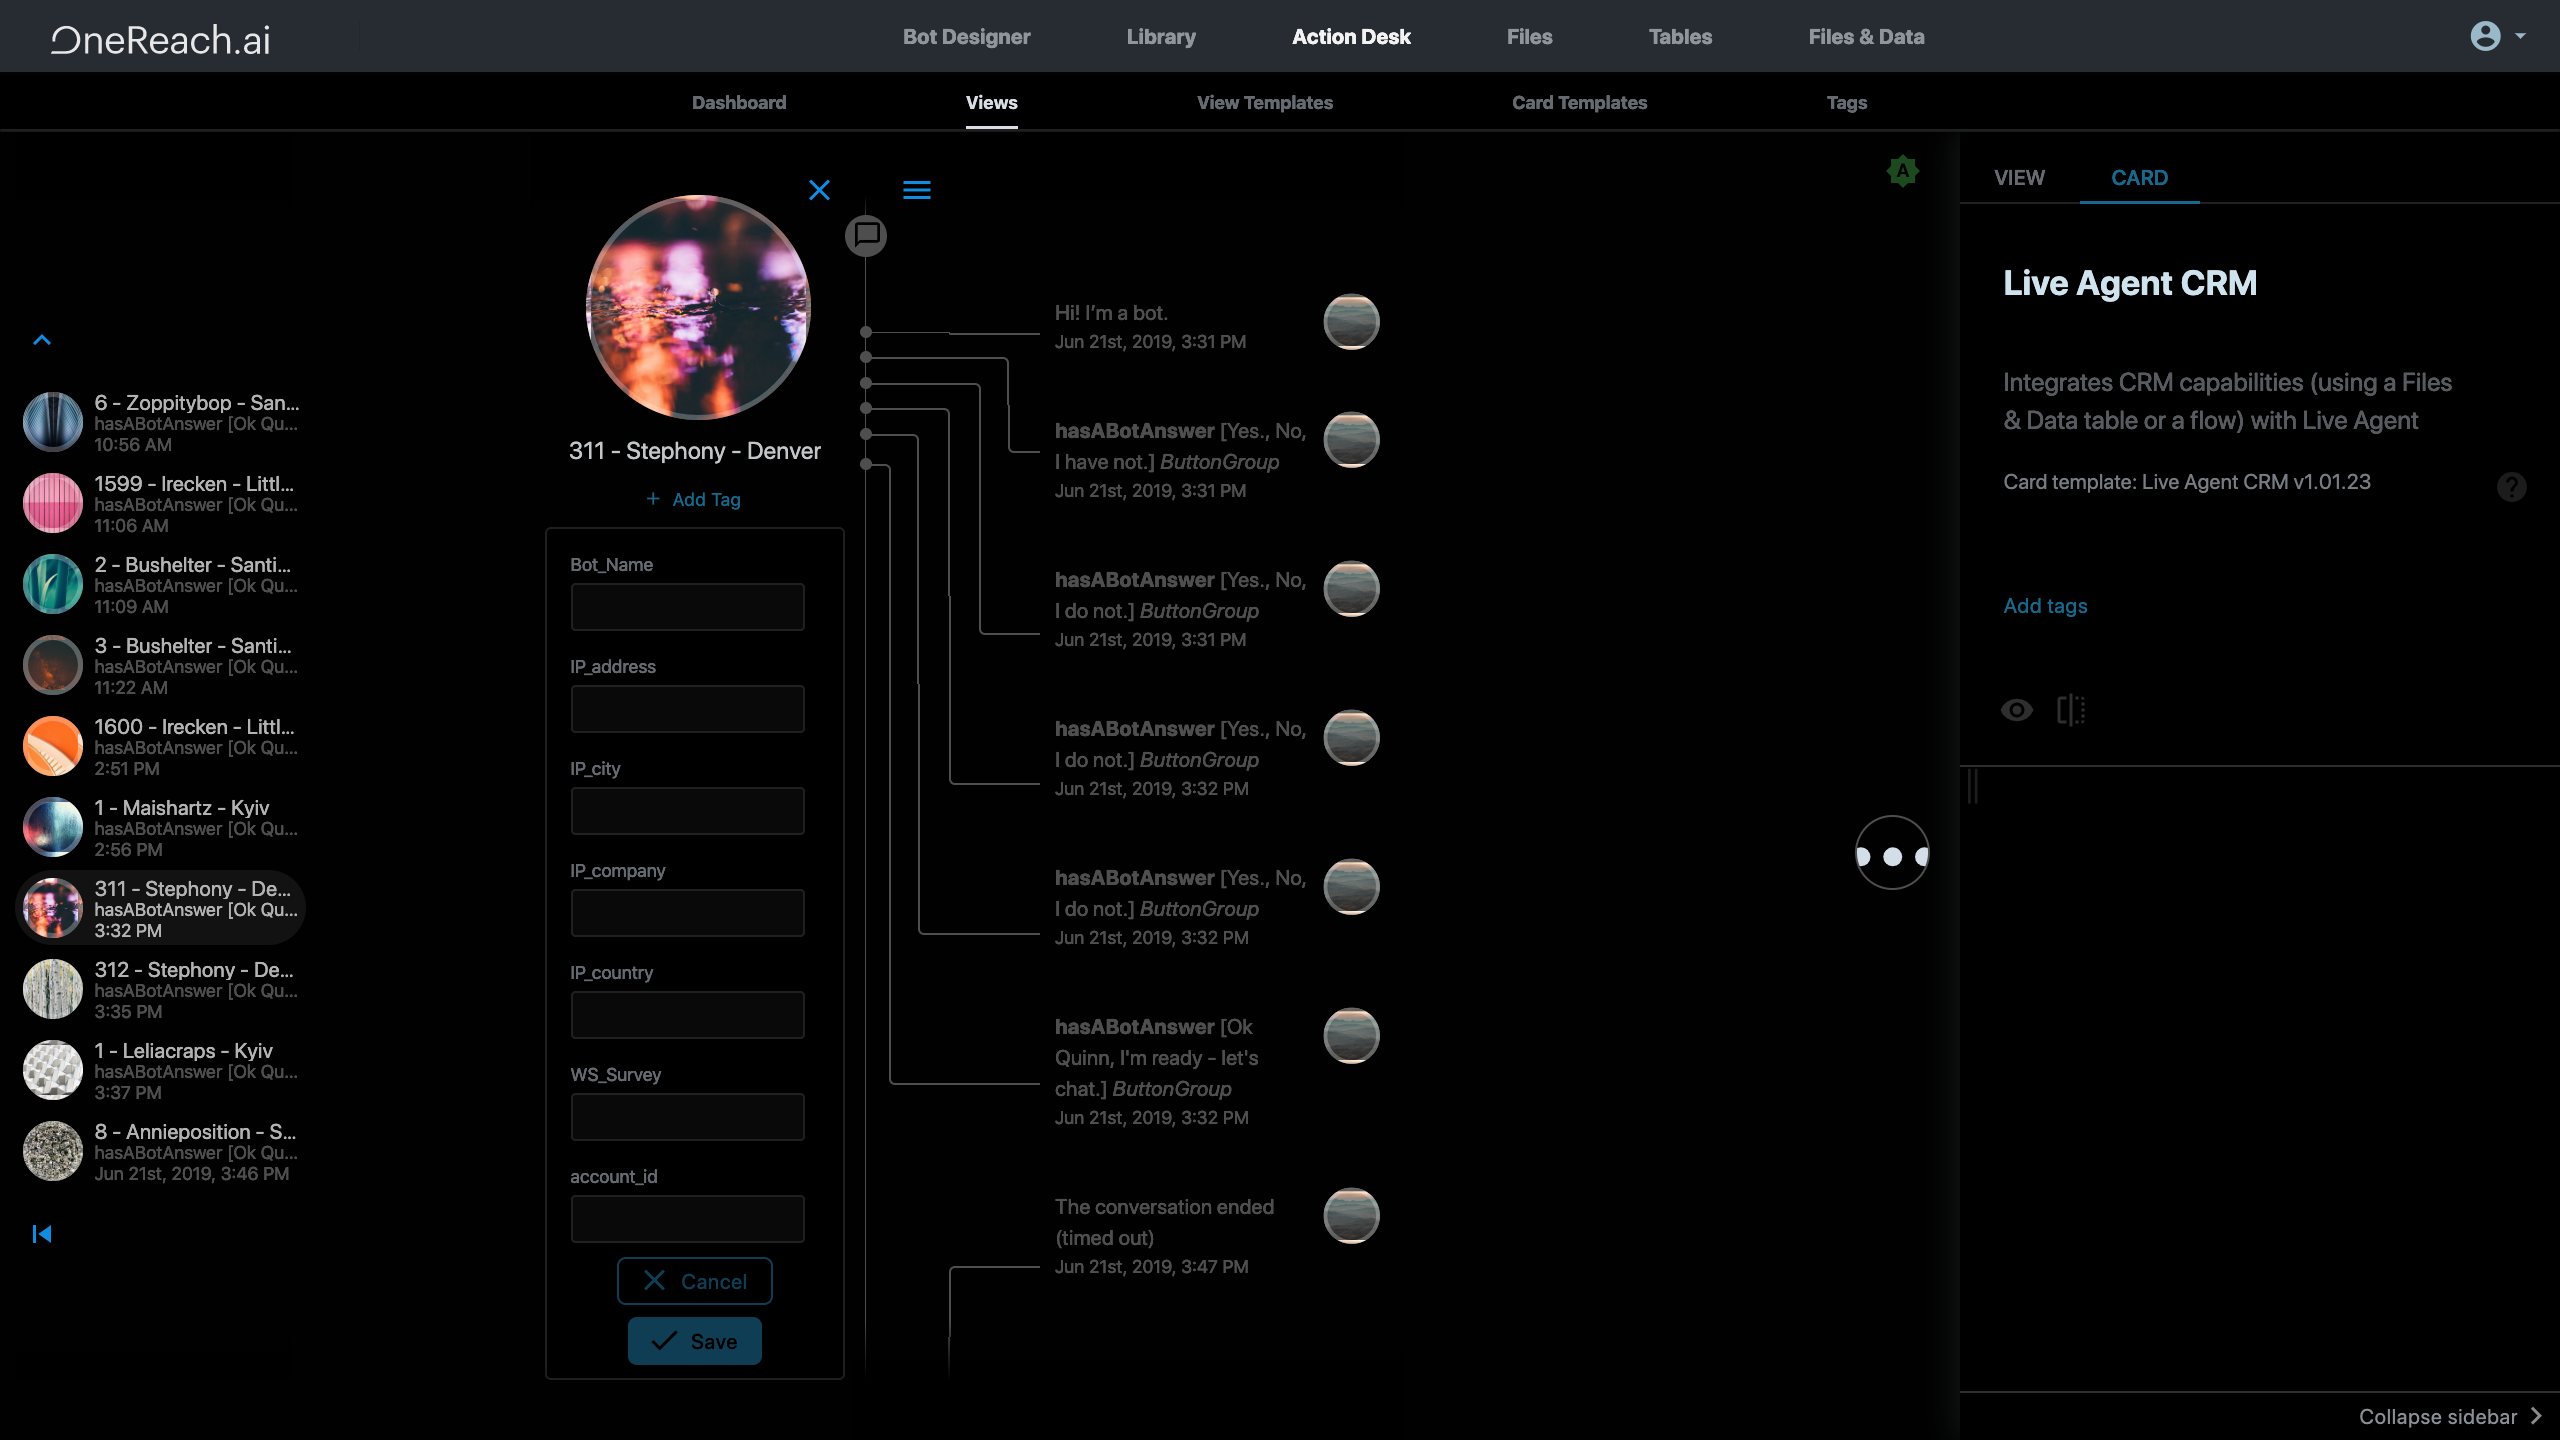Click the skip-to-start icon below the conversation list
The image size is (2560, 1440).
[42, 1233]
